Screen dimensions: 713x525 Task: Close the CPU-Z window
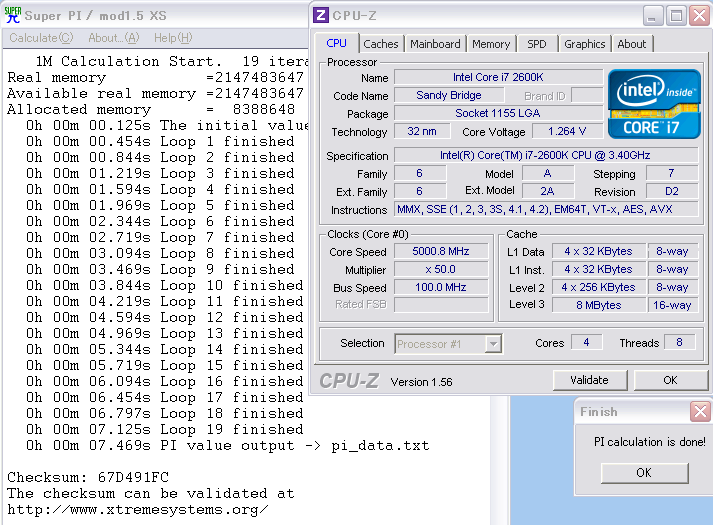point(700,16)
